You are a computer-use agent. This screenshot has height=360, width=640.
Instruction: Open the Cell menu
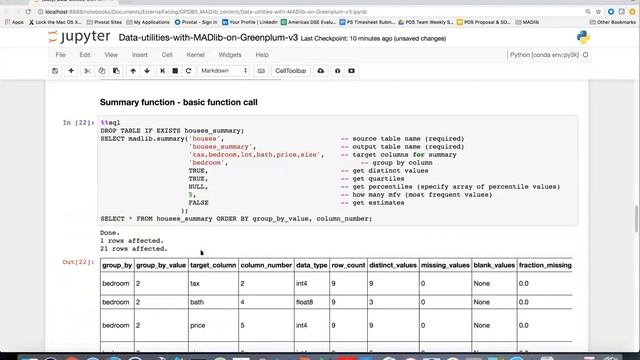click(167, 55)
